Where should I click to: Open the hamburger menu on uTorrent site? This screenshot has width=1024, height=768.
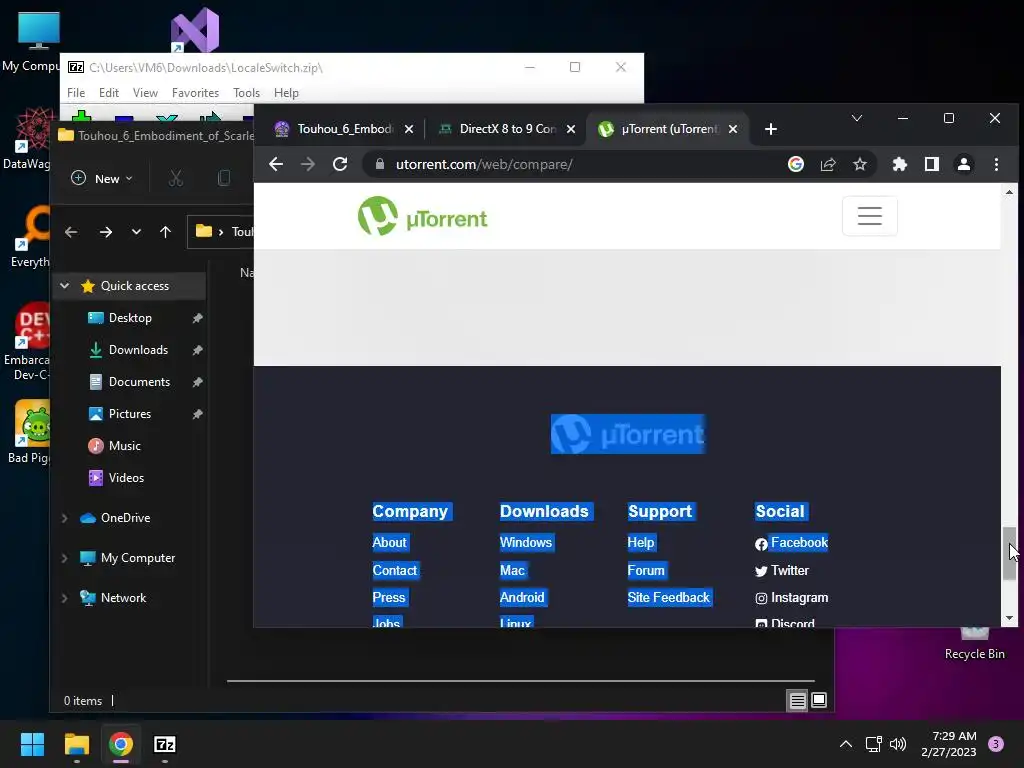[x=870, y=216]
